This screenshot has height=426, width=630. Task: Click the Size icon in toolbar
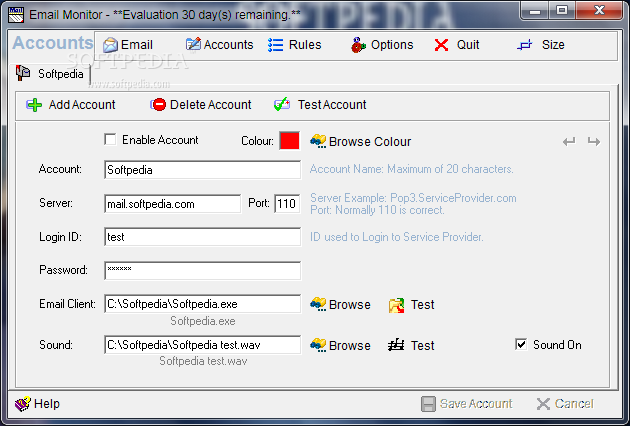[x=524, y=45]
